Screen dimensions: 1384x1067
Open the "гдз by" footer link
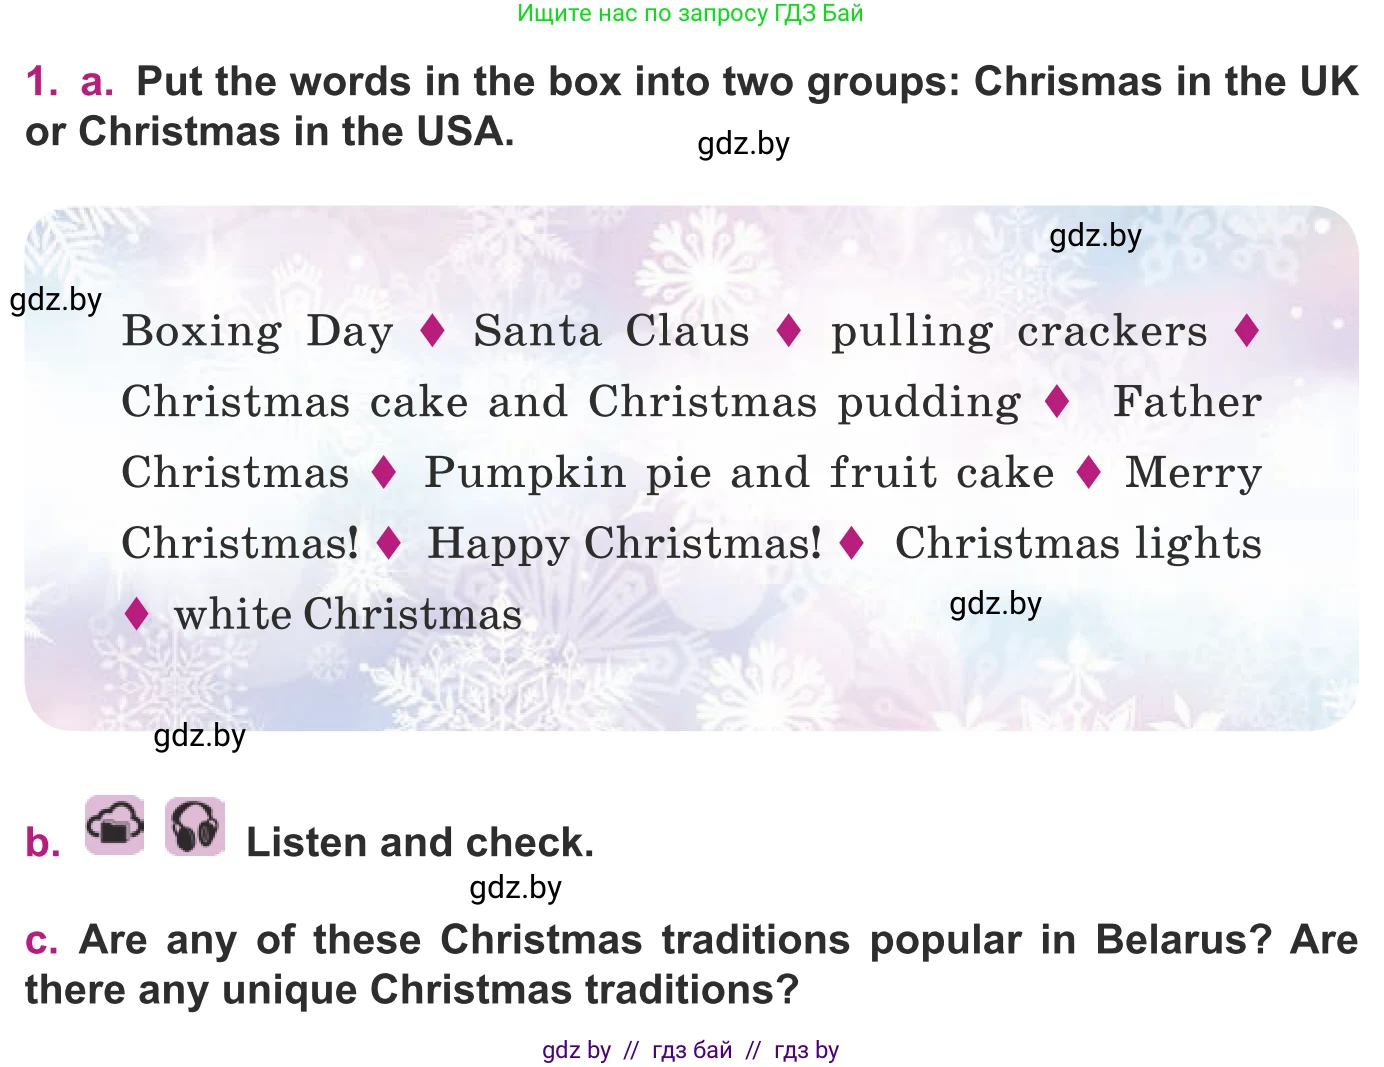(x=806, y=1050)
